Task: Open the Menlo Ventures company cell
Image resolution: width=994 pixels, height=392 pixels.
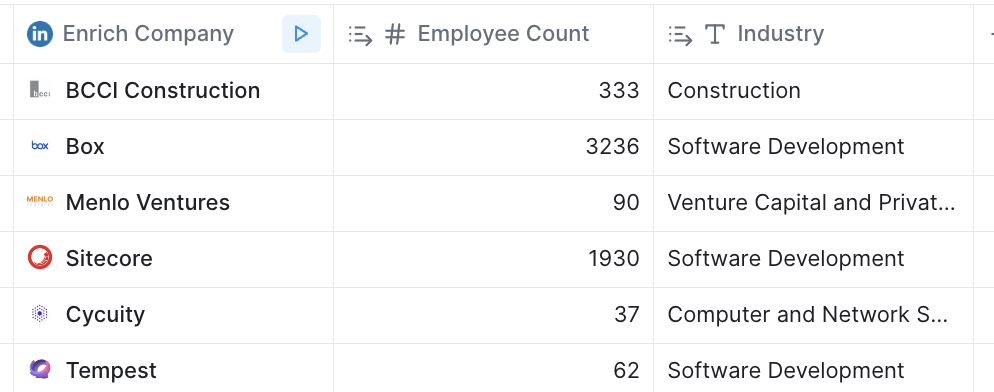Action: tap(174, 203)
